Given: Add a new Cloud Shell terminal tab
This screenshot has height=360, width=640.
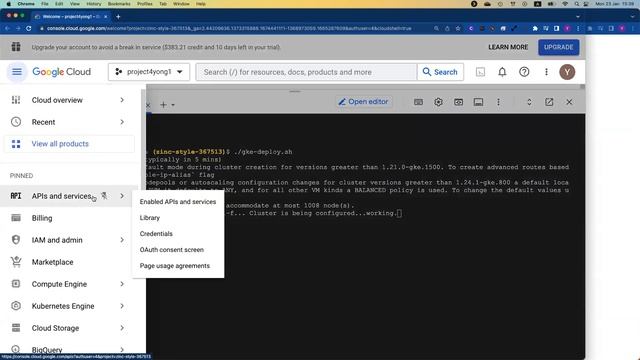Looking at the screenshot, I should [163, 105].
